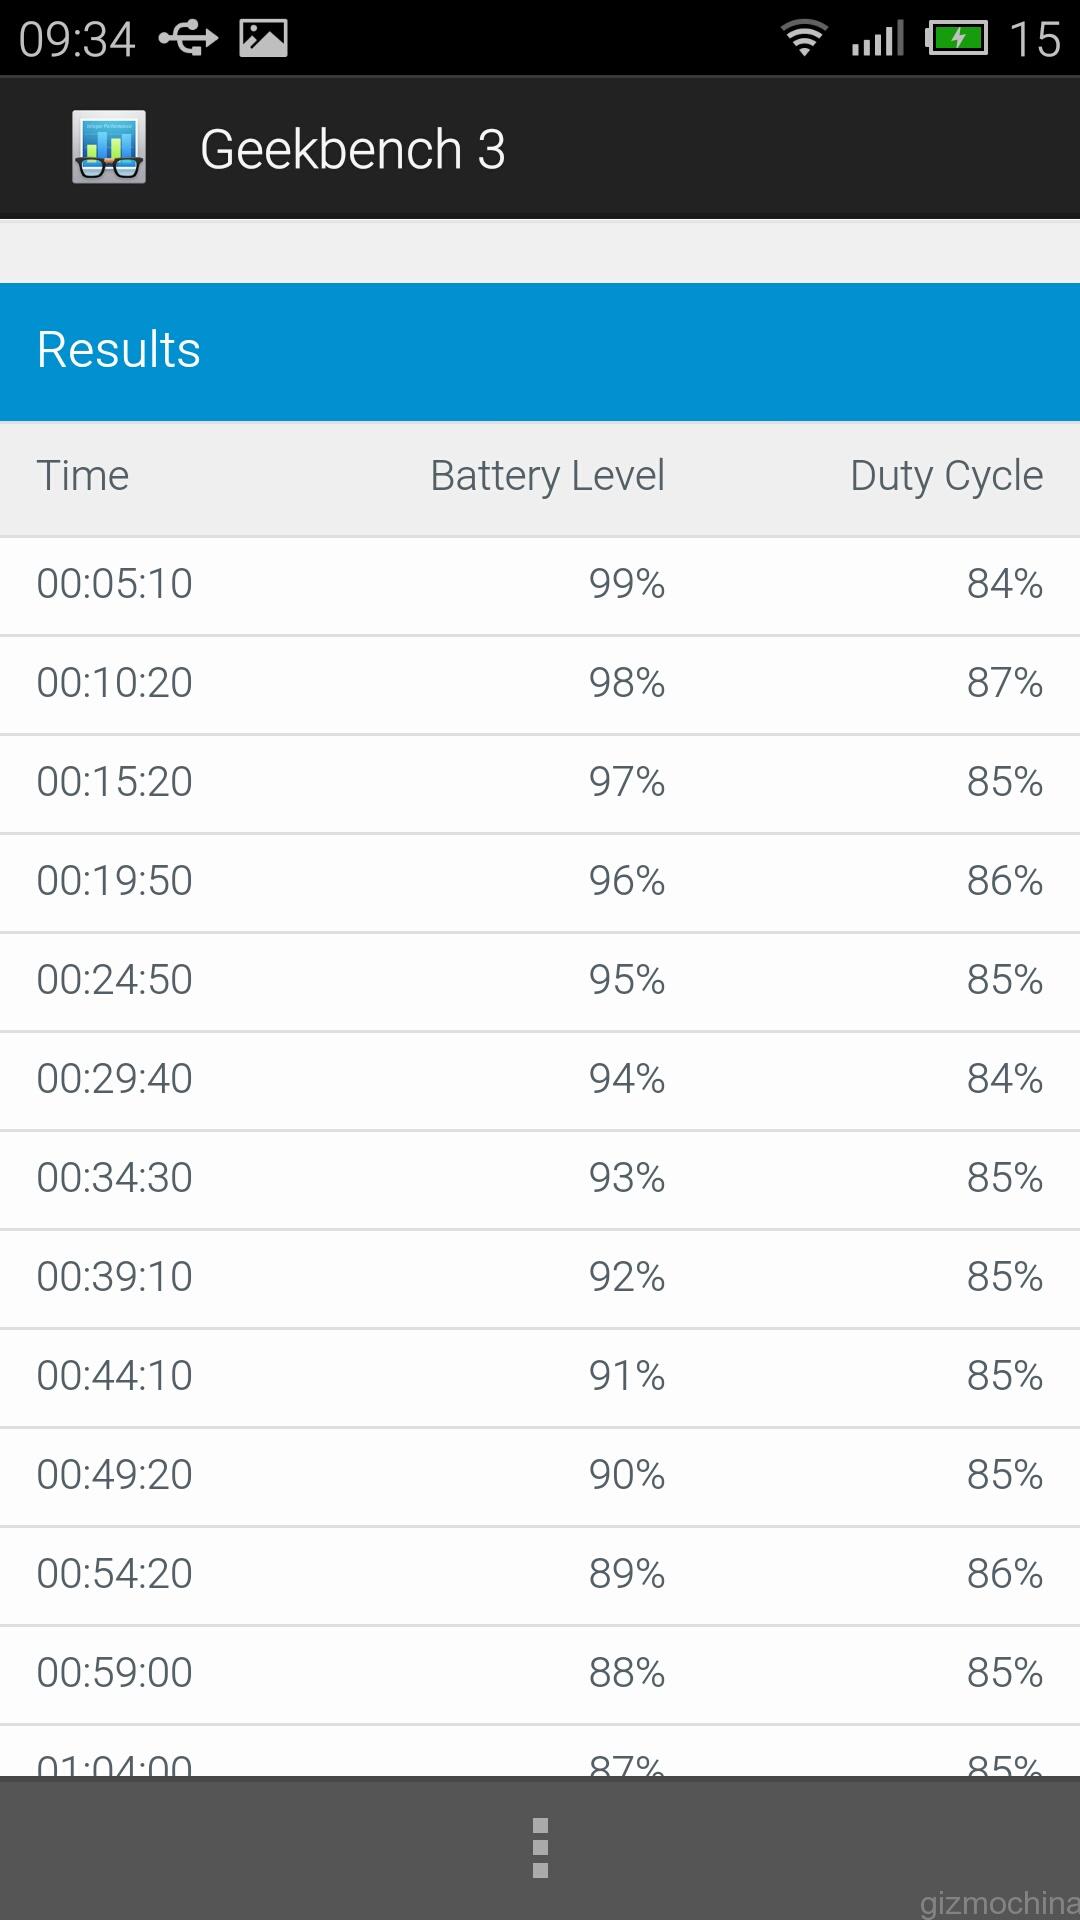Click the Battery Level column header
The image size is (1080, 1920).
(547, 476)
